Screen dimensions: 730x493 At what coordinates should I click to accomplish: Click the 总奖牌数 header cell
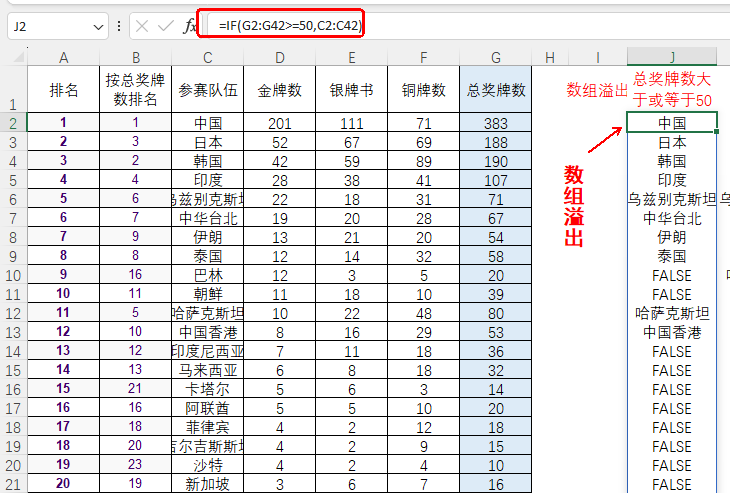pyautogui.click(x=495, y=89)
